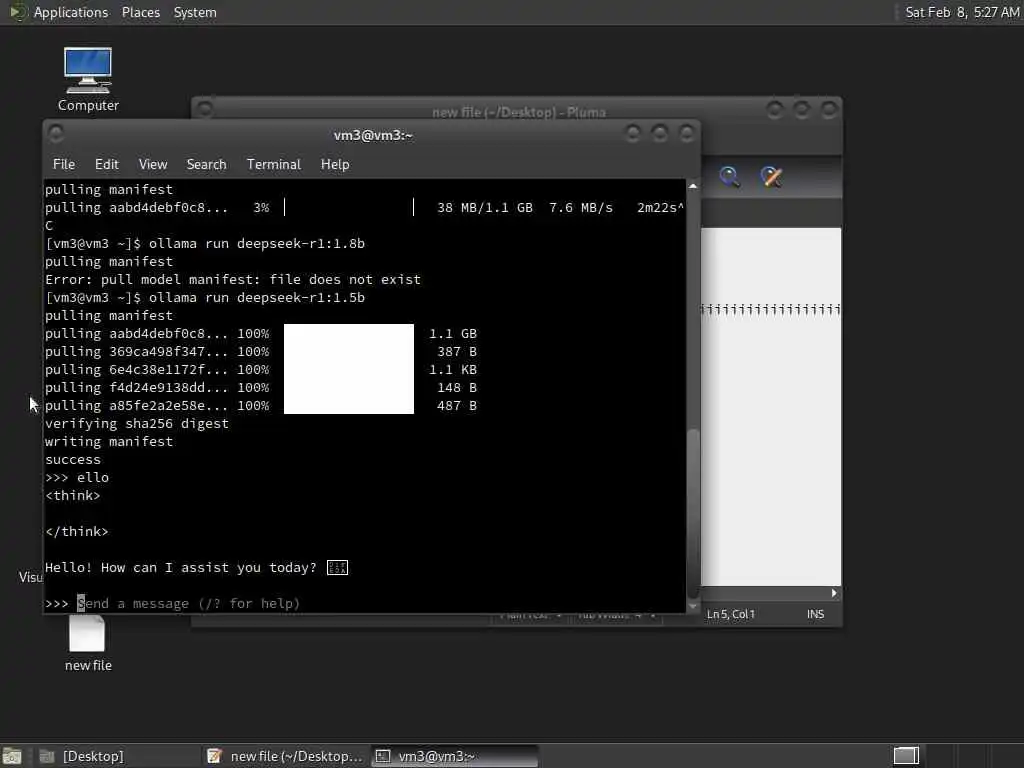
Task: Close the vm3@vm3 terminal window
Action: [686, 133]
